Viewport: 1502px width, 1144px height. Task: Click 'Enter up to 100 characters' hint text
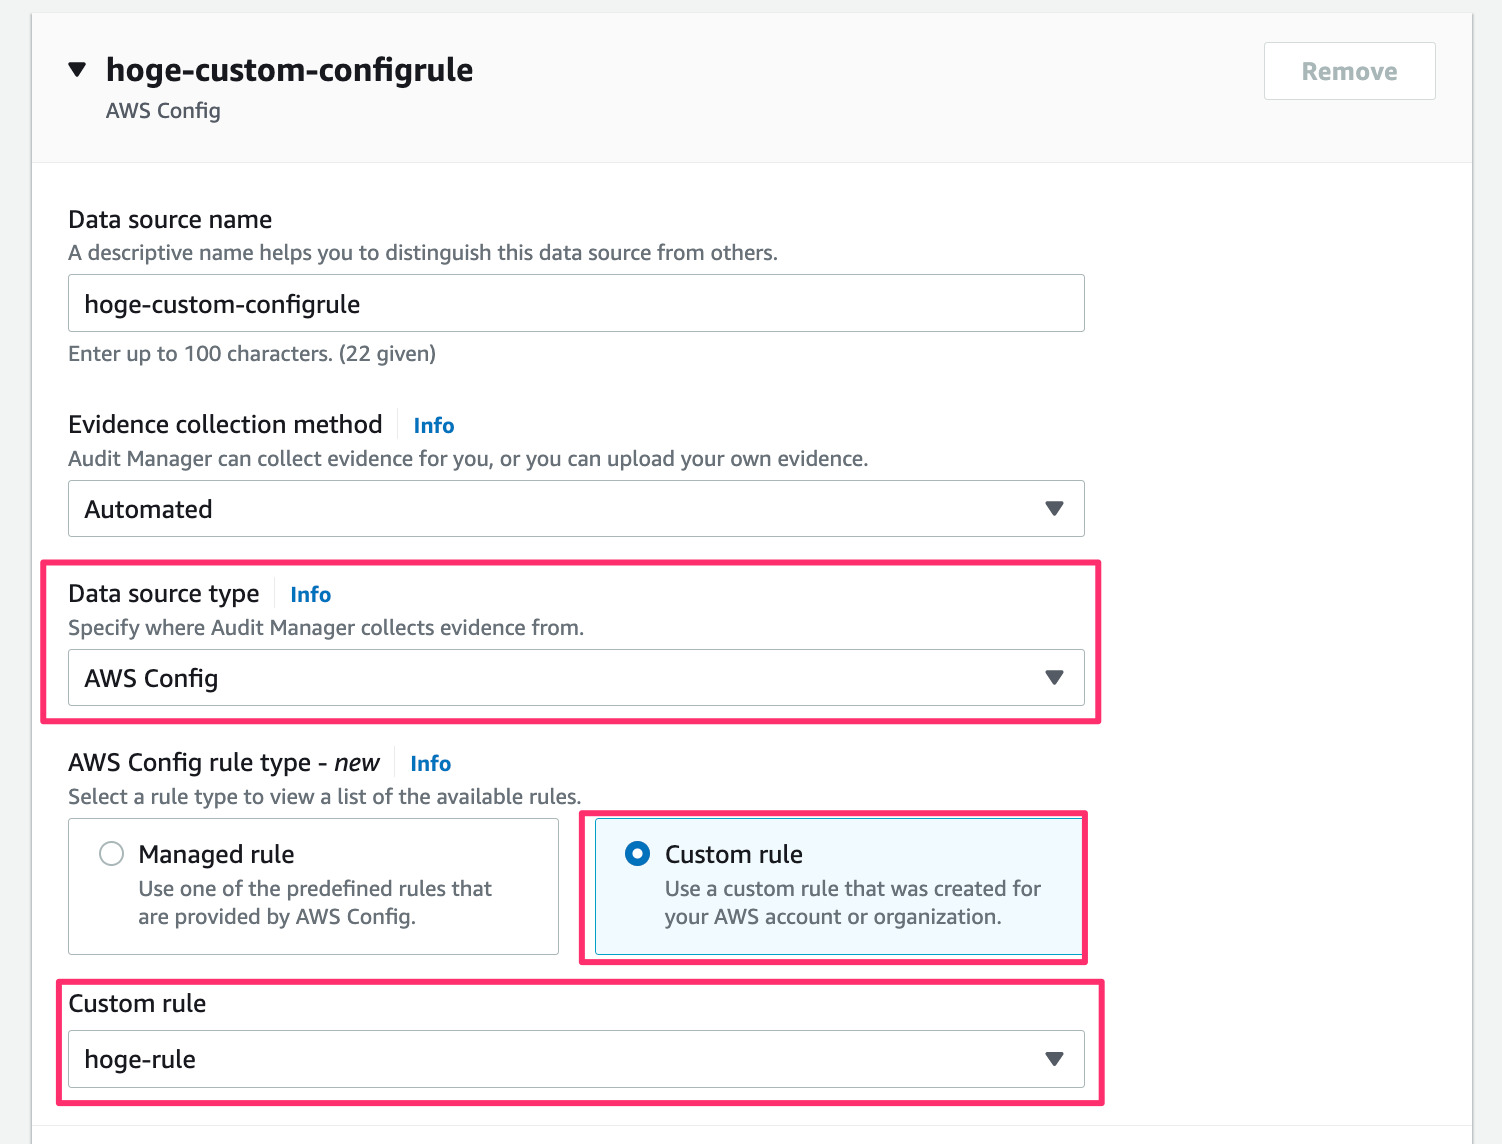pos(252,353)
